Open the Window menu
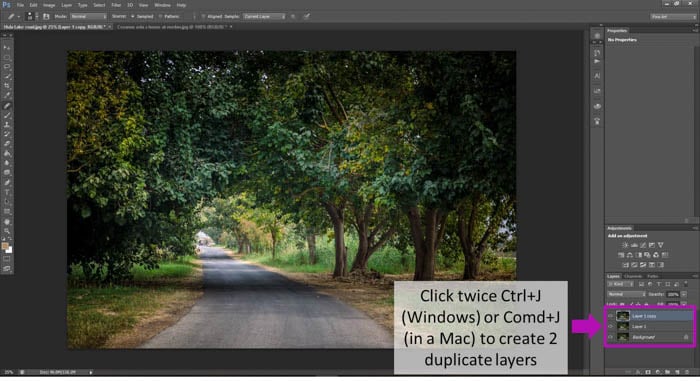Viewport: 700px width, 381px height. 162,5
